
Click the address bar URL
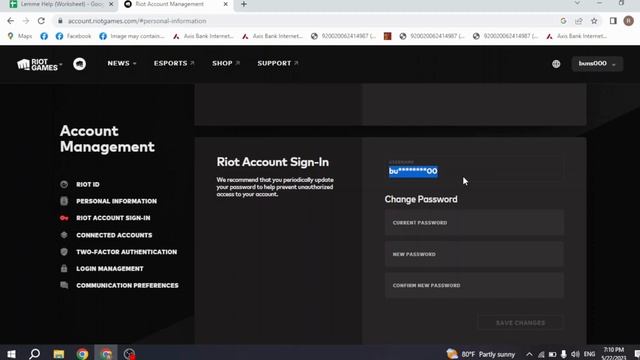[137, 21]
